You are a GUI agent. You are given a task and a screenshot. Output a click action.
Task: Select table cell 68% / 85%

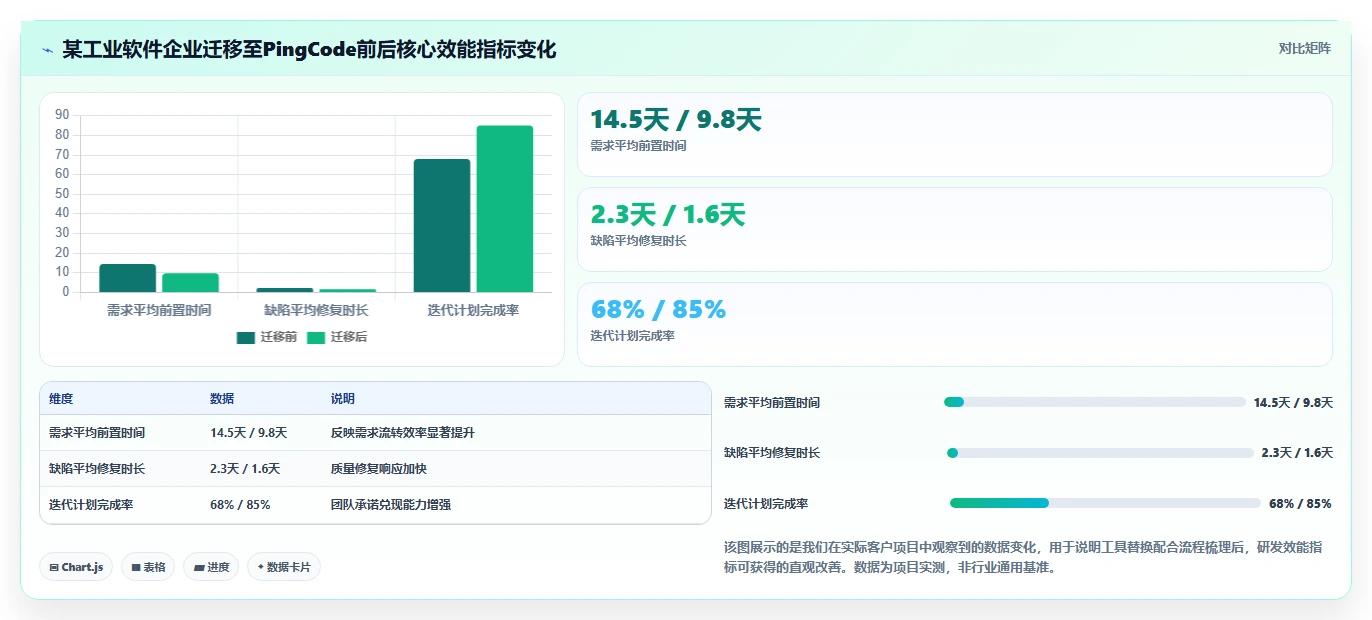240,505
